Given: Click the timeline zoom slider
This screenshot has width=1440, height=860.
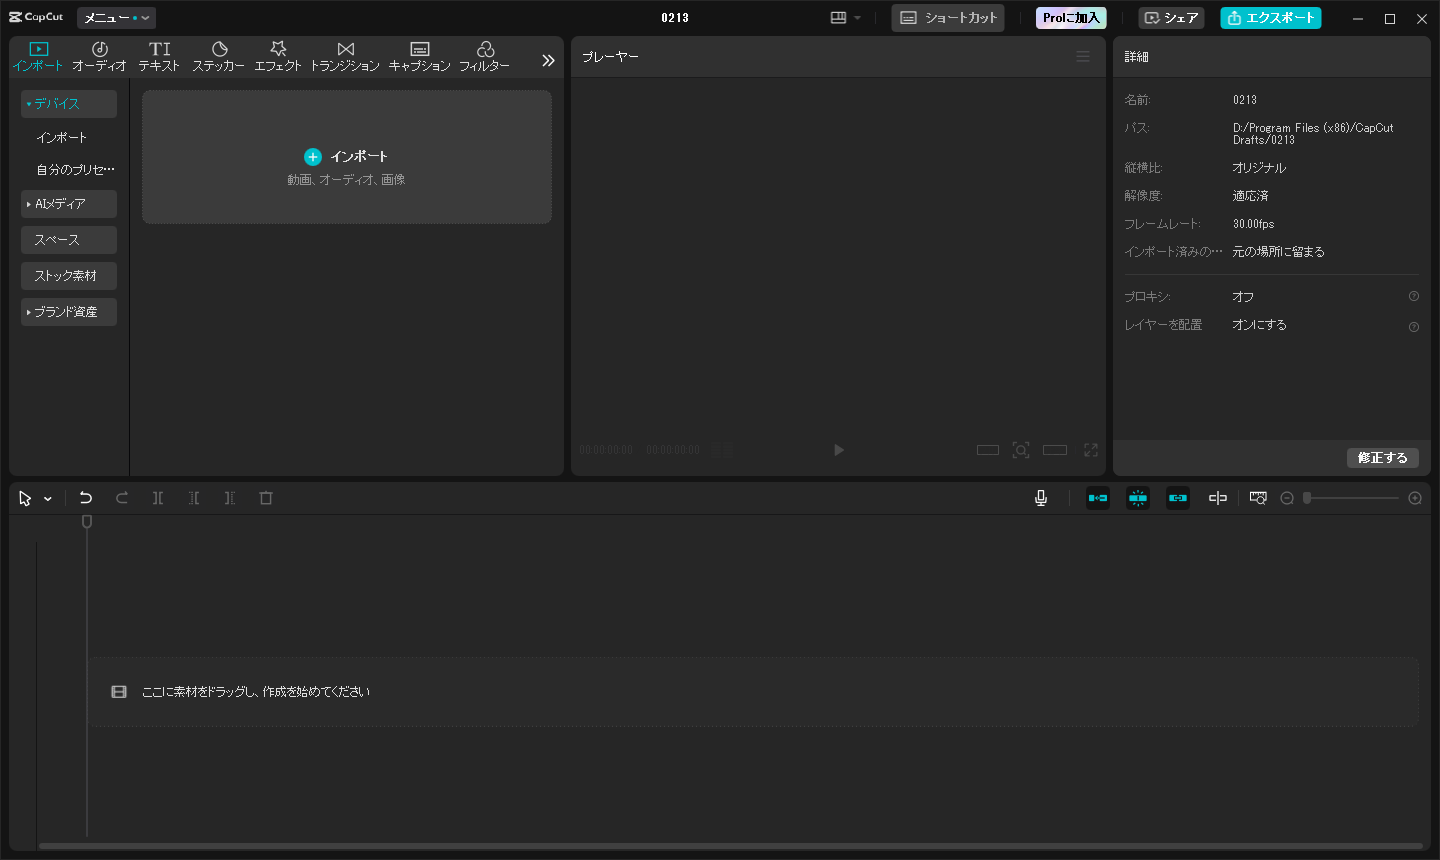Looking at the screenshot, I should pos(1350,498).
